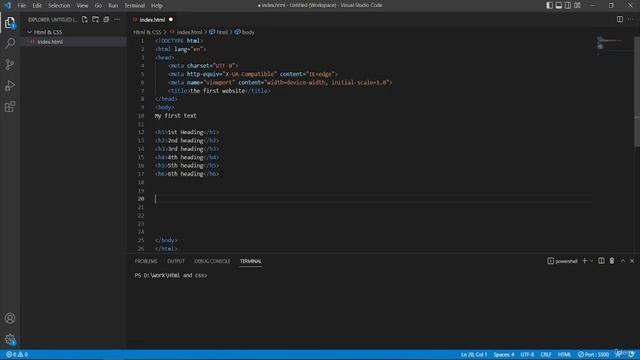Open the Manage gear icon
Image resolution: width=640 pixels, height=360 pixels.
coord(10,339)
